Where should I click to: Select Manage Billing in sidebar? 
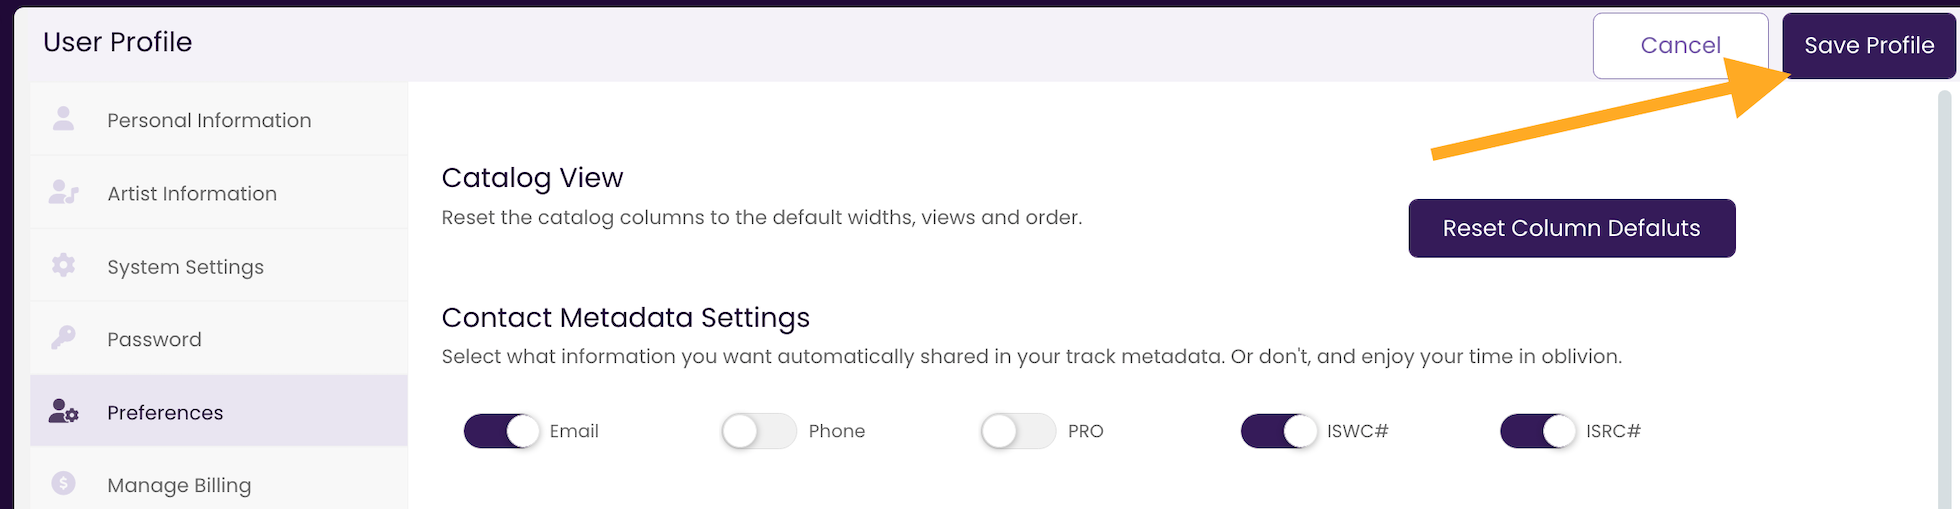[219, 485]
